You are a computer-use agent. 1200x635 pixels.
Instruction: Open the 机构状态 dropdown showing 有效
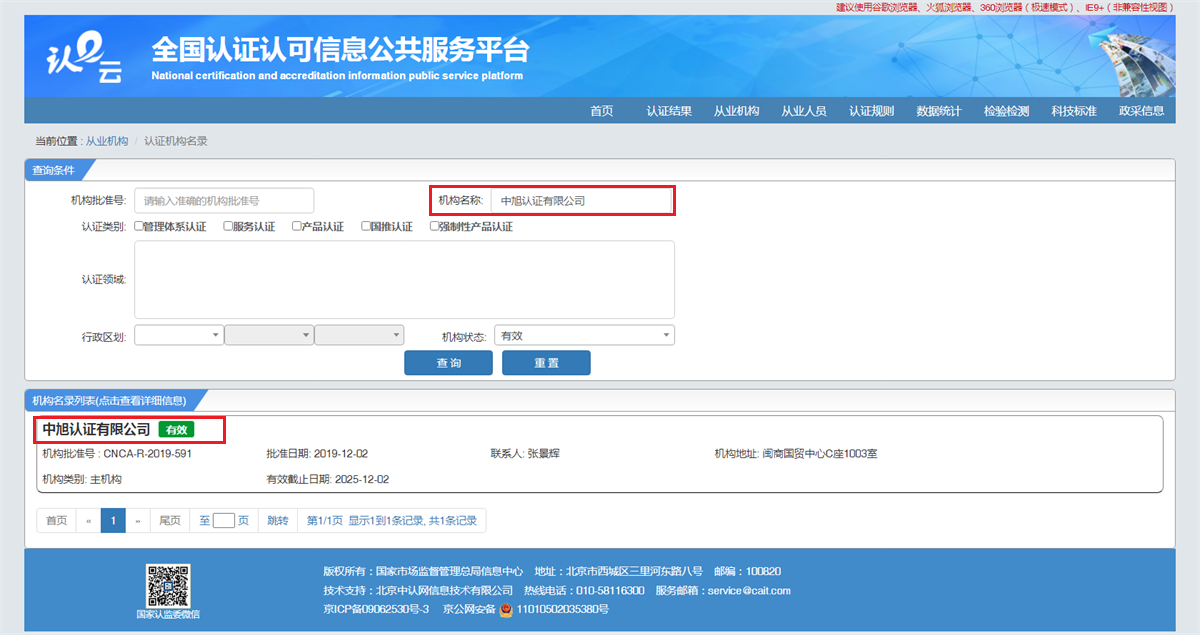[584, 334]
